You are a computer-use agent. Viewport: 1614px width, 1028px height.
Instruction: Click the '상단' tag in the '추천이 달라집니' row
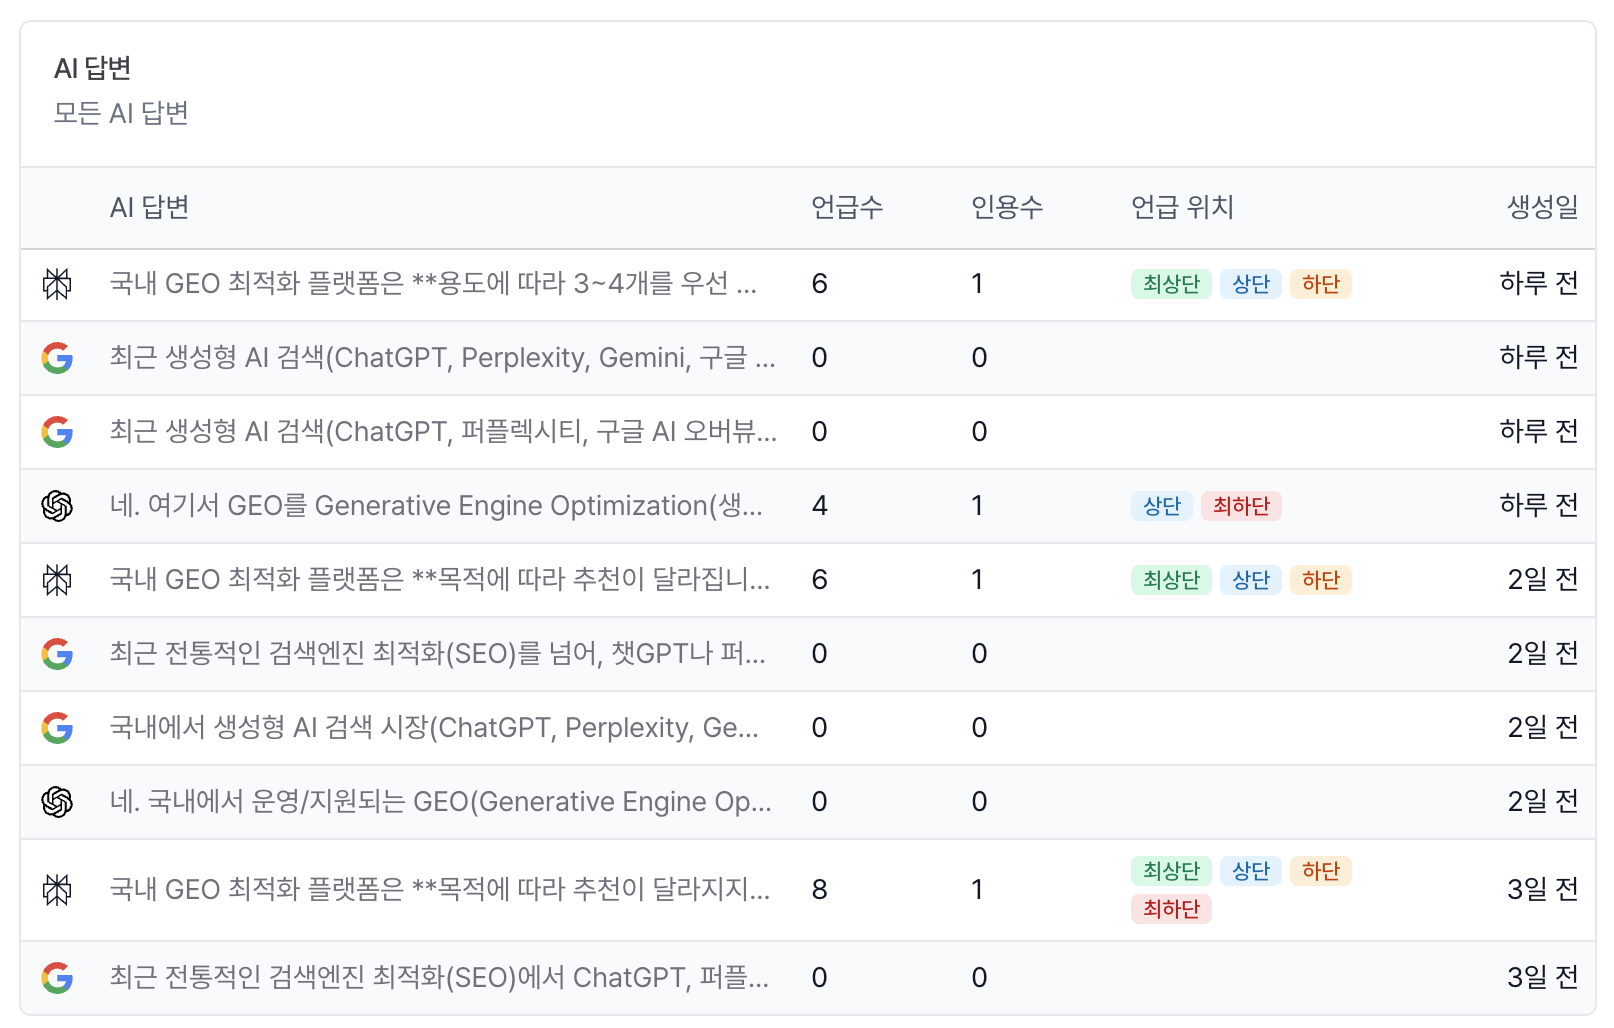coord(1251,580)
